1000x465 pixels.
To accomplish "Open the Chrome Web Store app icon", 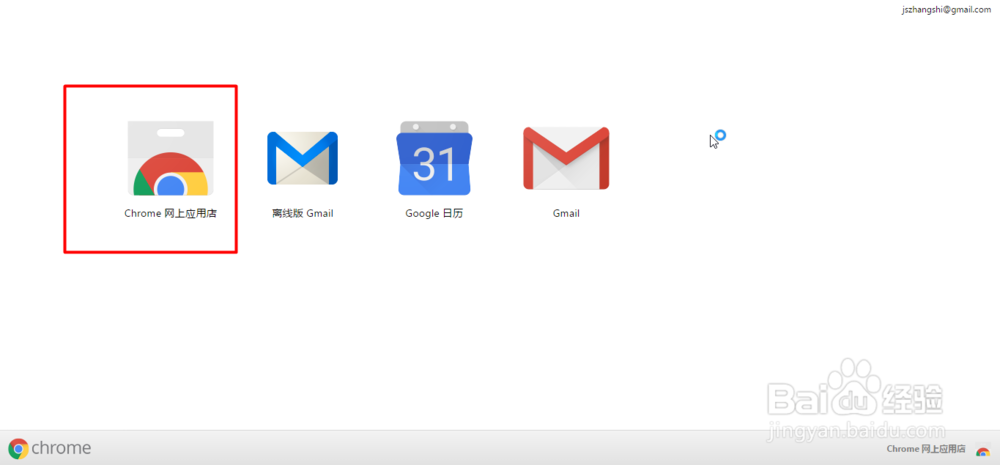I will tap(170, 158).
